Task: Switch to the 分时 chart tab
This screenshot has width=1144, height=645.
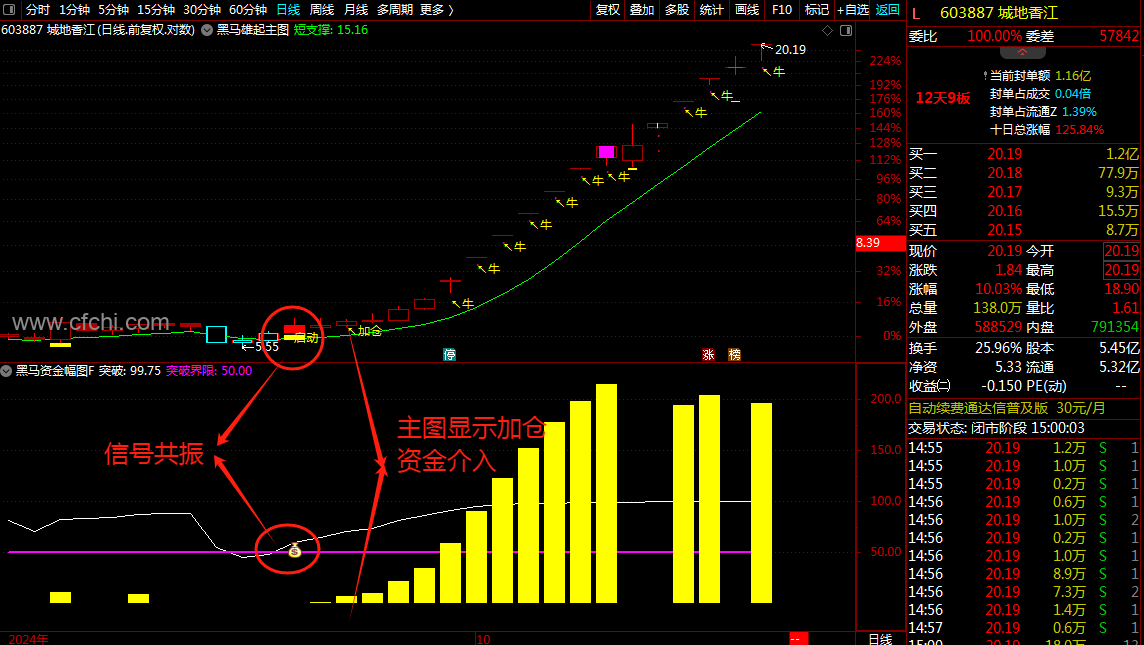Action: pos(38,9)
